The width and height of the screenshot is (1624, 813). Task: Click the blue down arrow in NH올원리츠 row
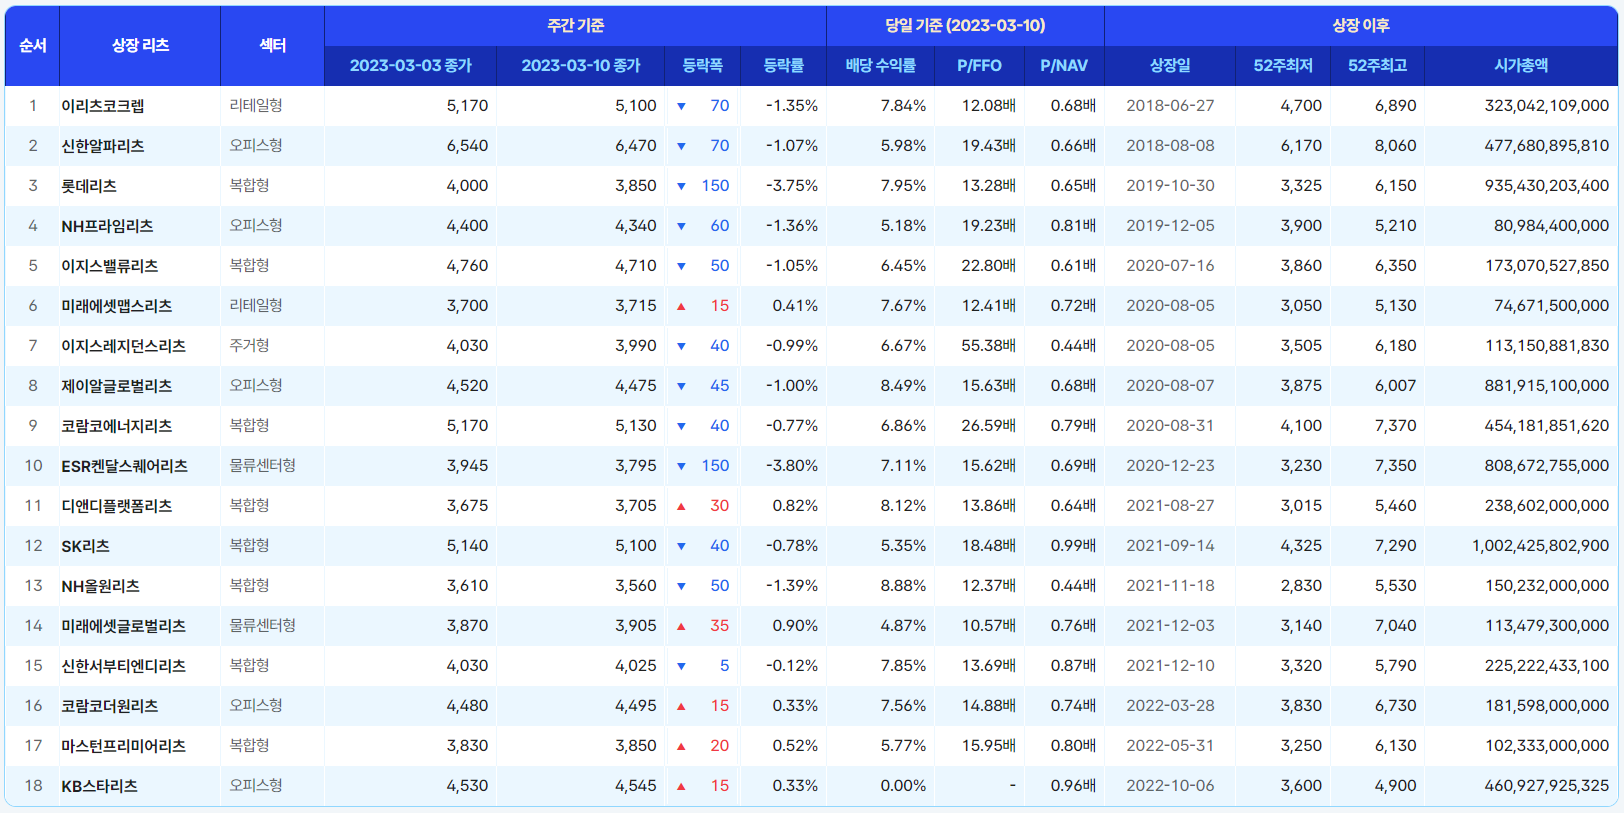coord(681,586)
